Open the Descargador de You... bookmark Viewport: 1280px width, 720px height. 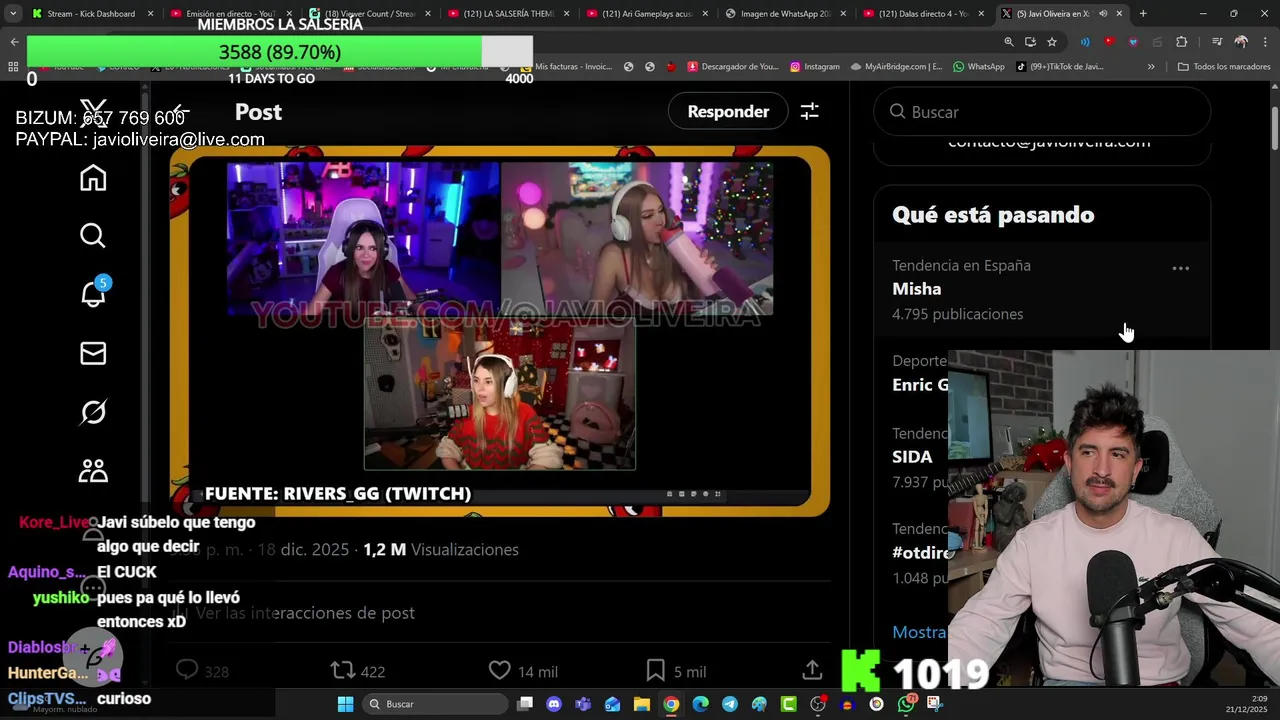[733, 67]
